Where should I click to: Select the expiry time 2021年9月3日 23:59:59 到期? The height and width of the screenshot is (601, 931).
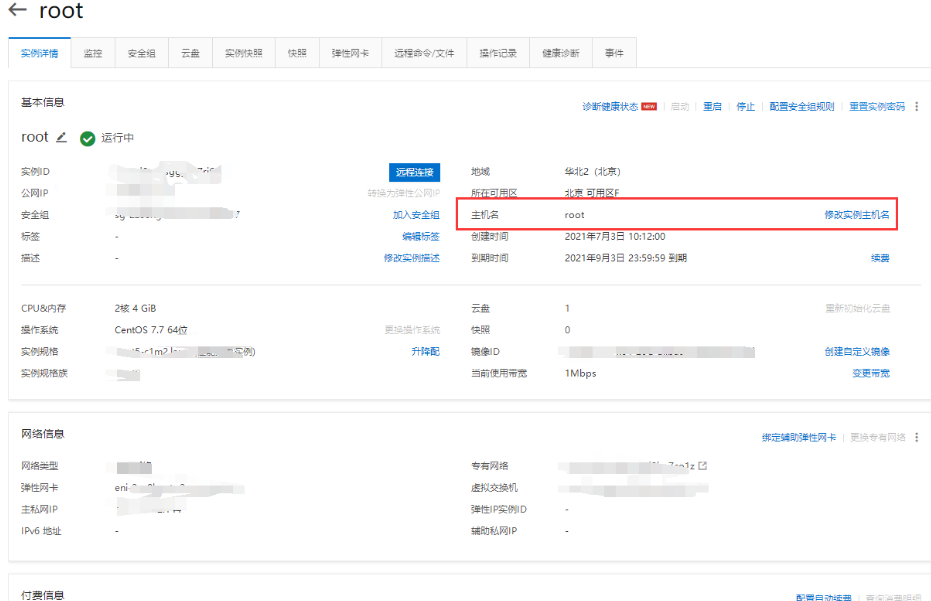pos(625,258)
